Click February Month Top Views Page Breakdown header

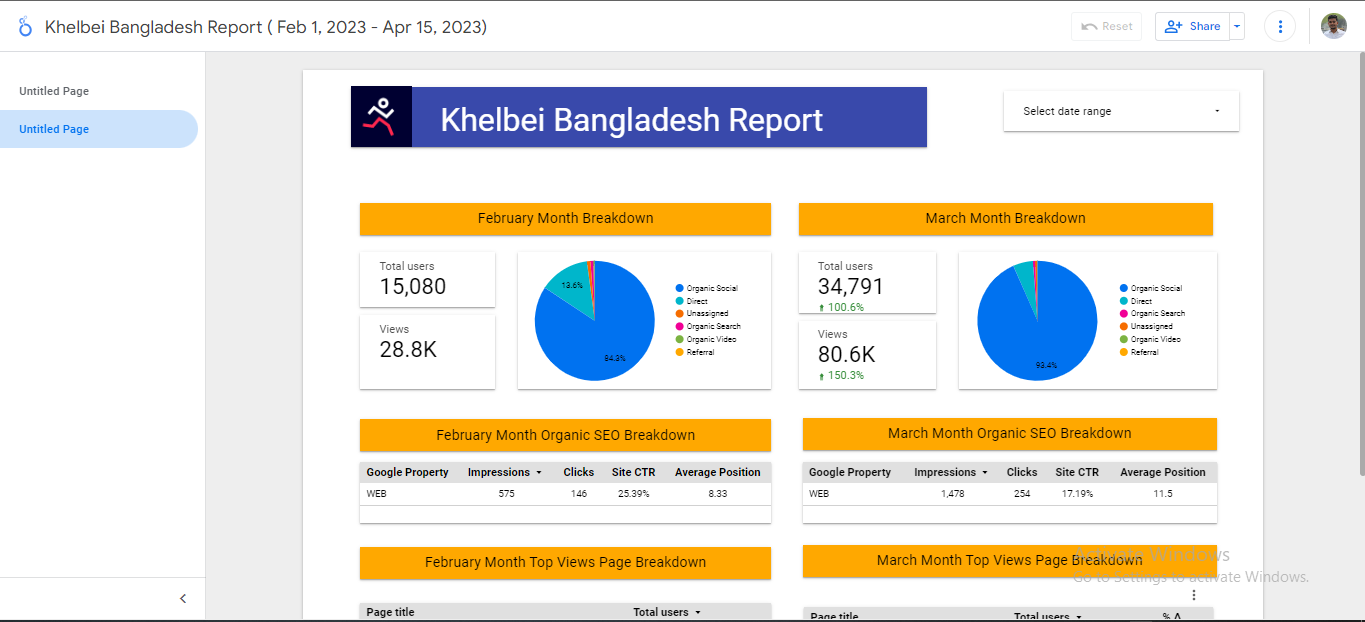(x=565, y=563)
